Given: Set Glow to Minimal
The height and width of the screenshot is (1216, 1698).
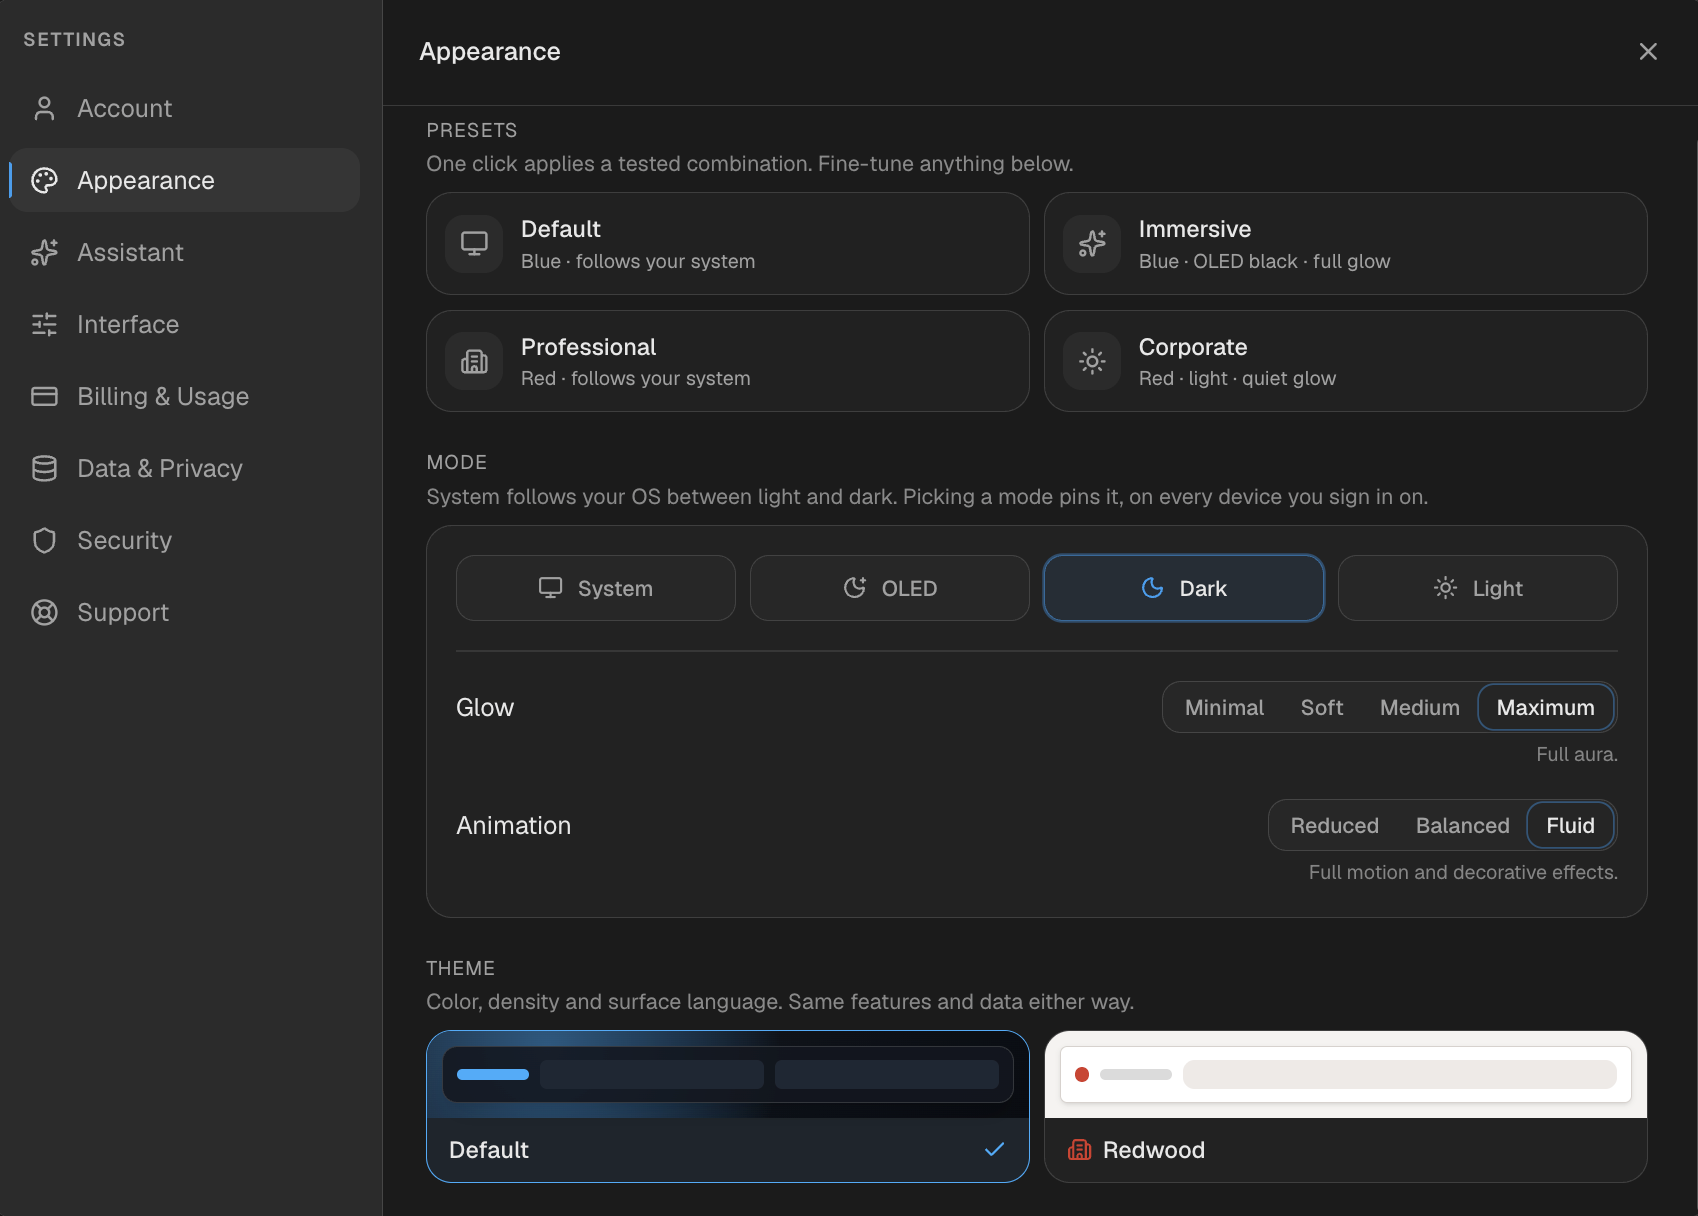Looking at the screenshot, I should click(1224, 708).
